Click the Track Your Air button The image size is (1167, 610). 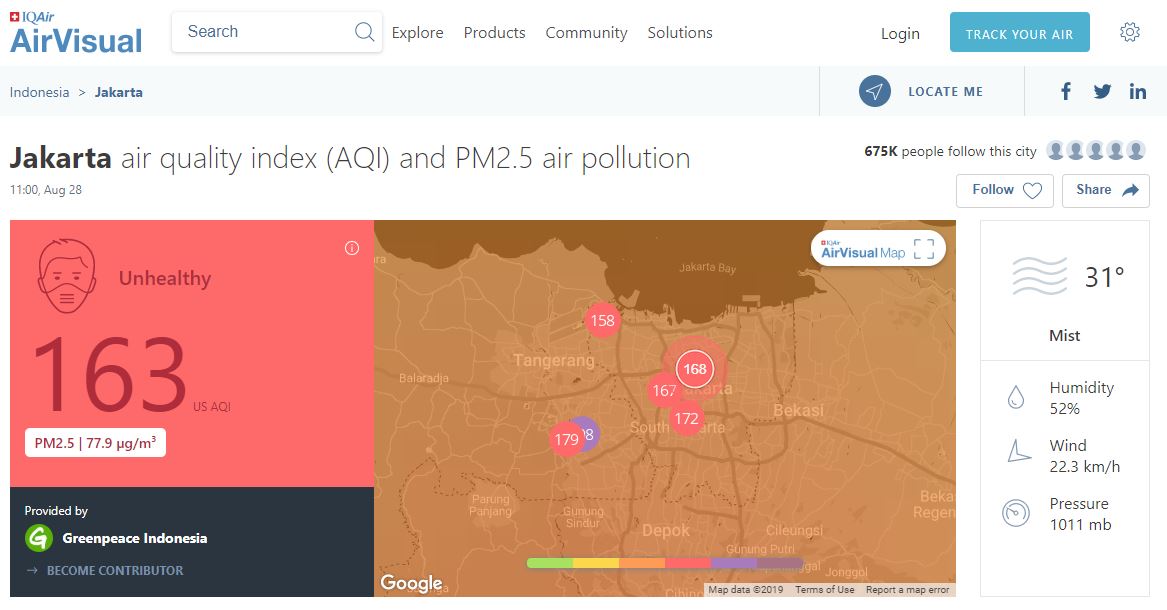click(x=1019, y=34)
